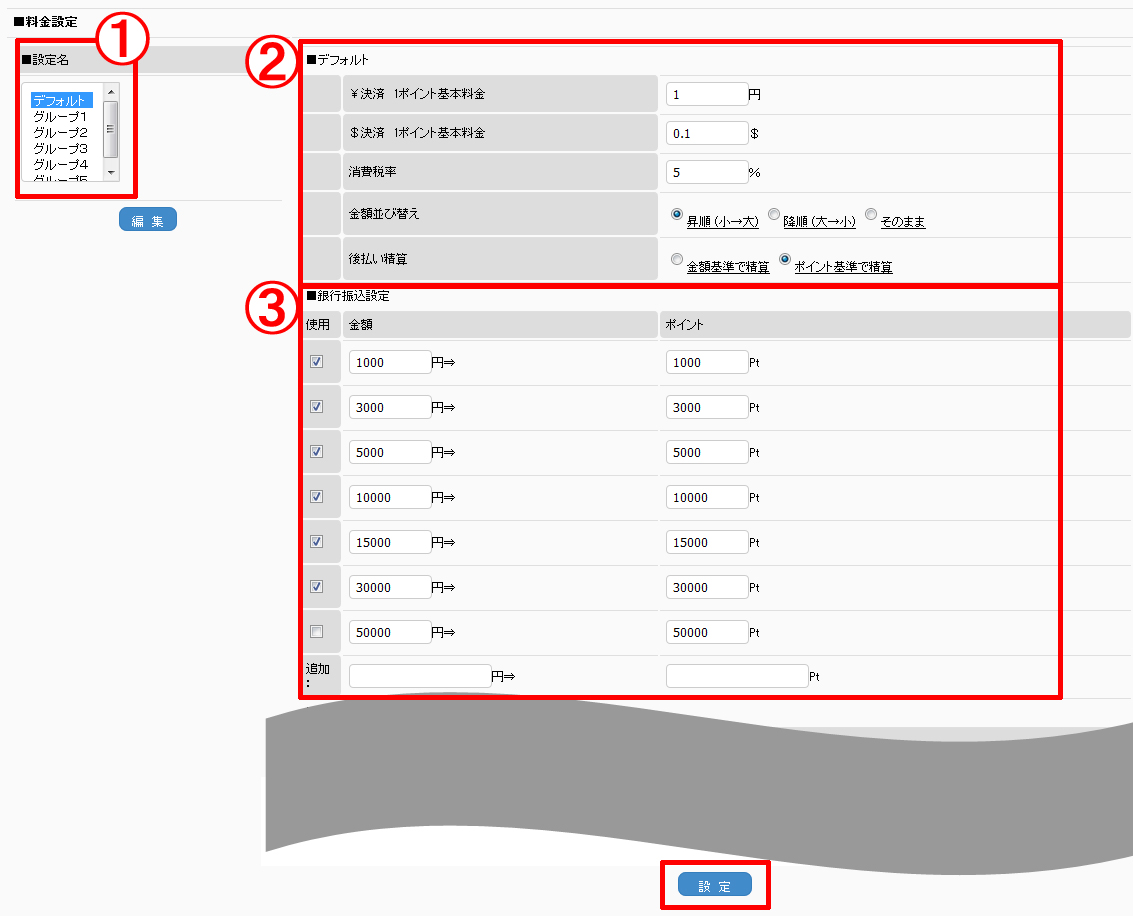Select そのまま sort radio button
Screen dimensions: 1133x916
click(x=871, y=214)
